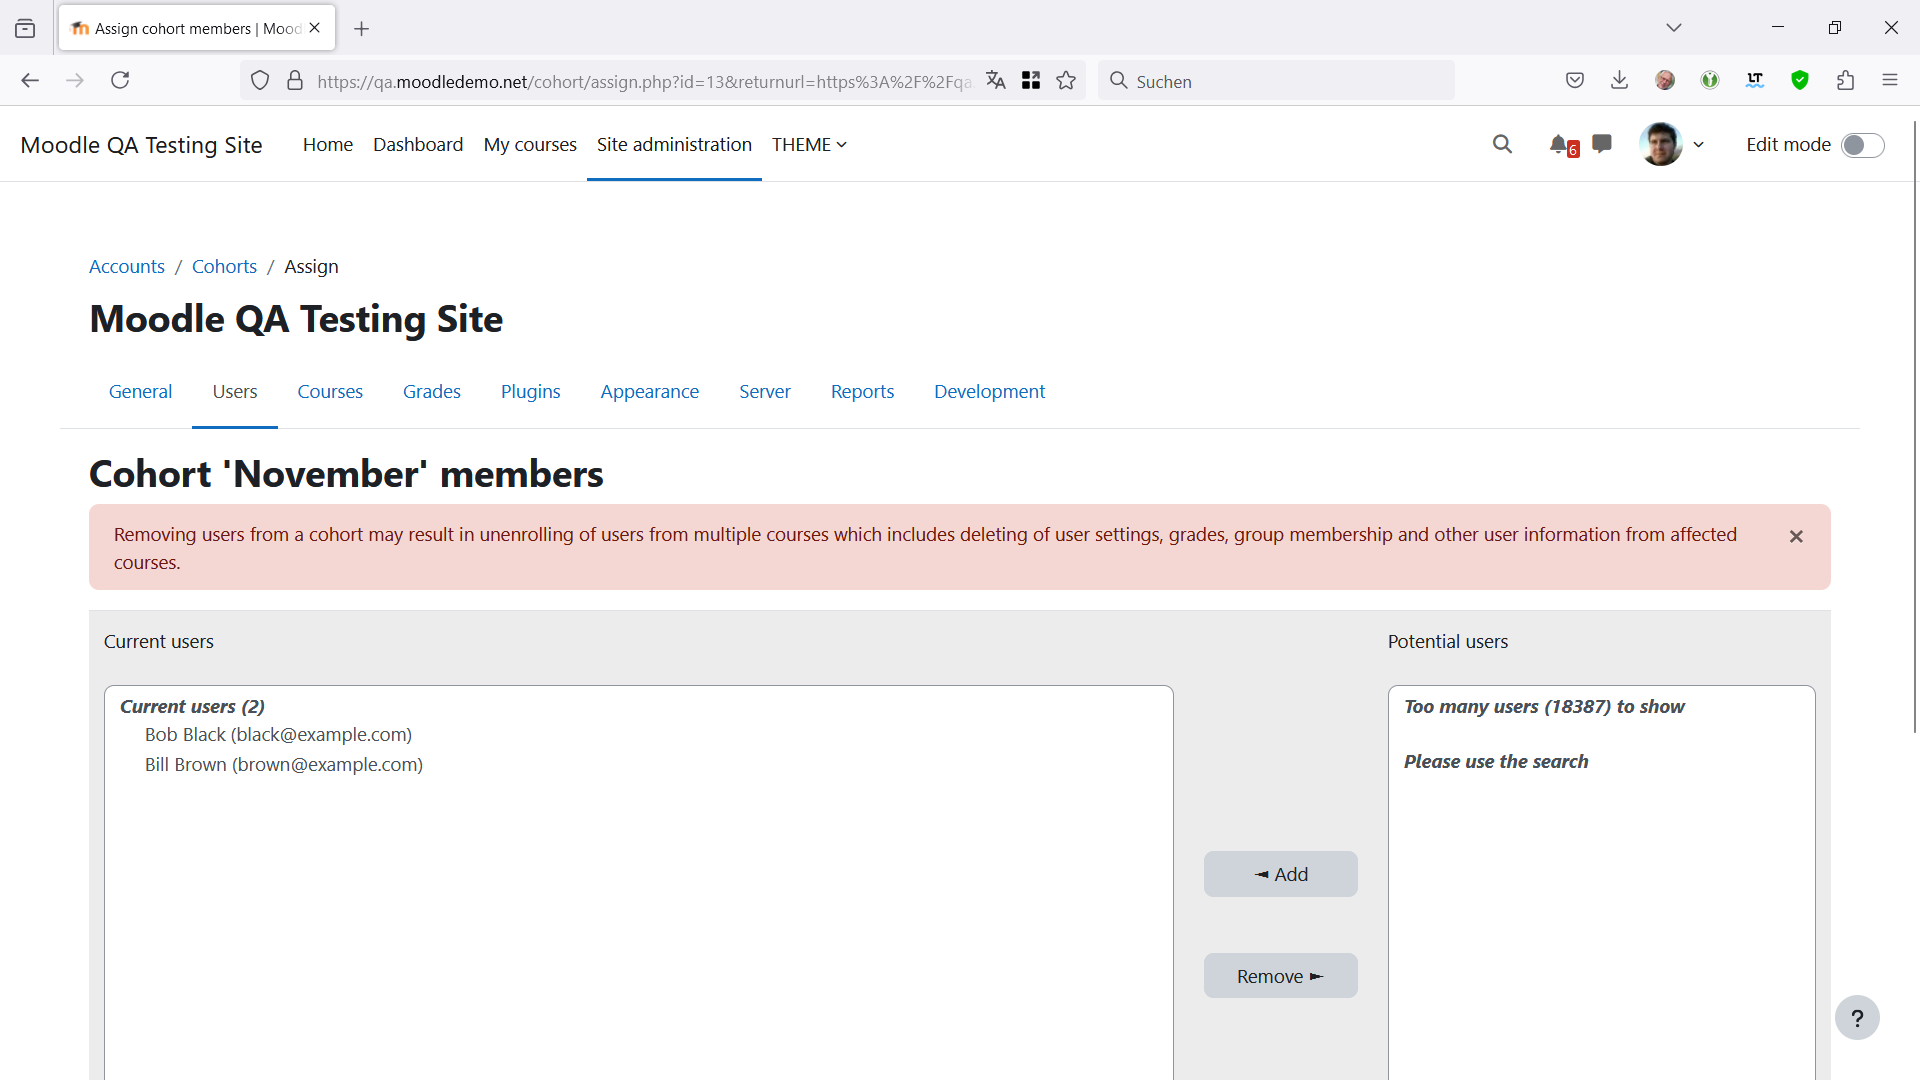Open Firefox recent browsing view icon
Screen dimensions: 1920x1080
click(25, 28)
